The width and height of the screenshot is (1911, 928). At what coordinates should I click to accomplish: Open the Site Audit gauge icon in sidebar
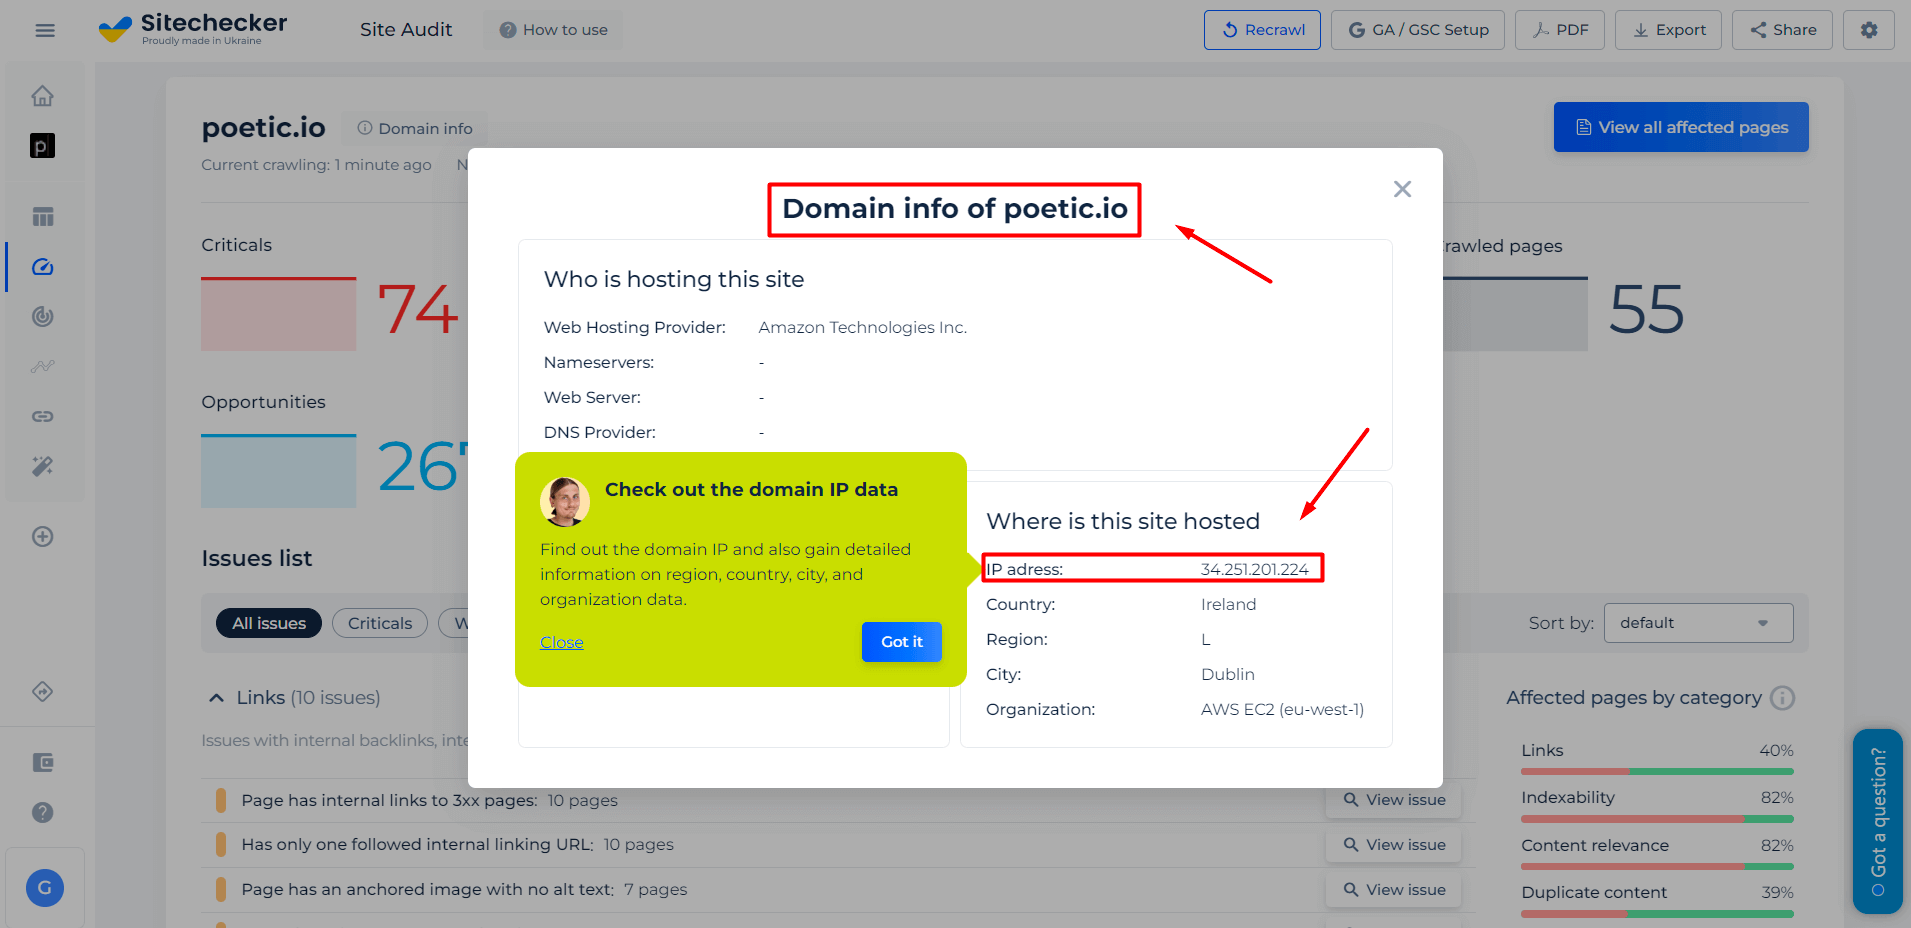point(42,267)
